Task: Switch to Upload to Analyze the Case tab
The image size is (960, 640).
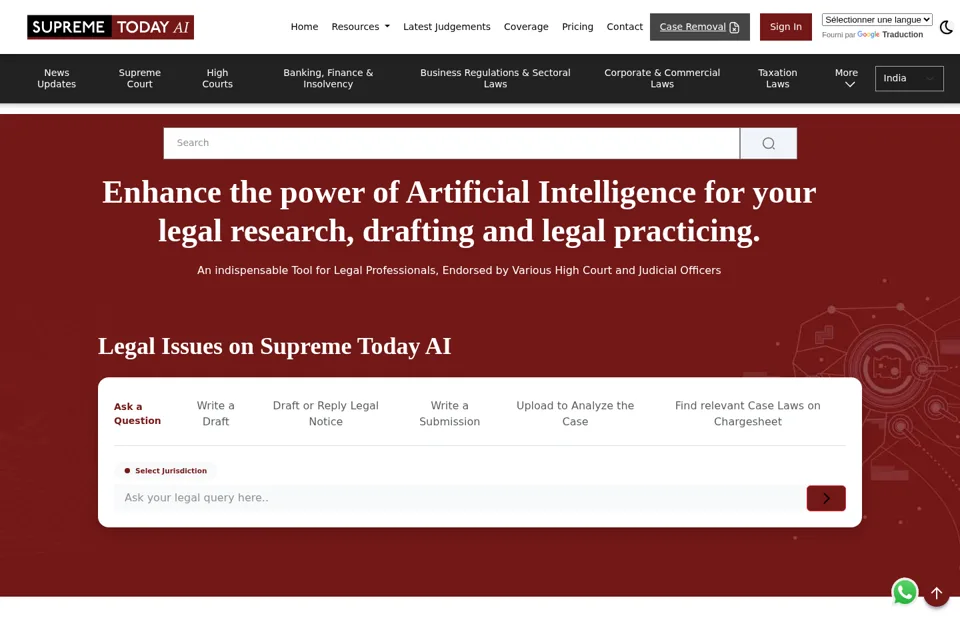Action: tap(575, 413)
